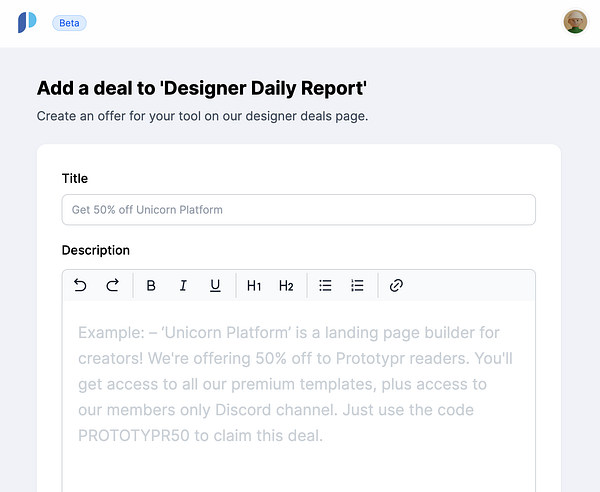Toggle bold formatting
Image resolution: width=600 pixels, height=492 pixels.
pos(151,285)
